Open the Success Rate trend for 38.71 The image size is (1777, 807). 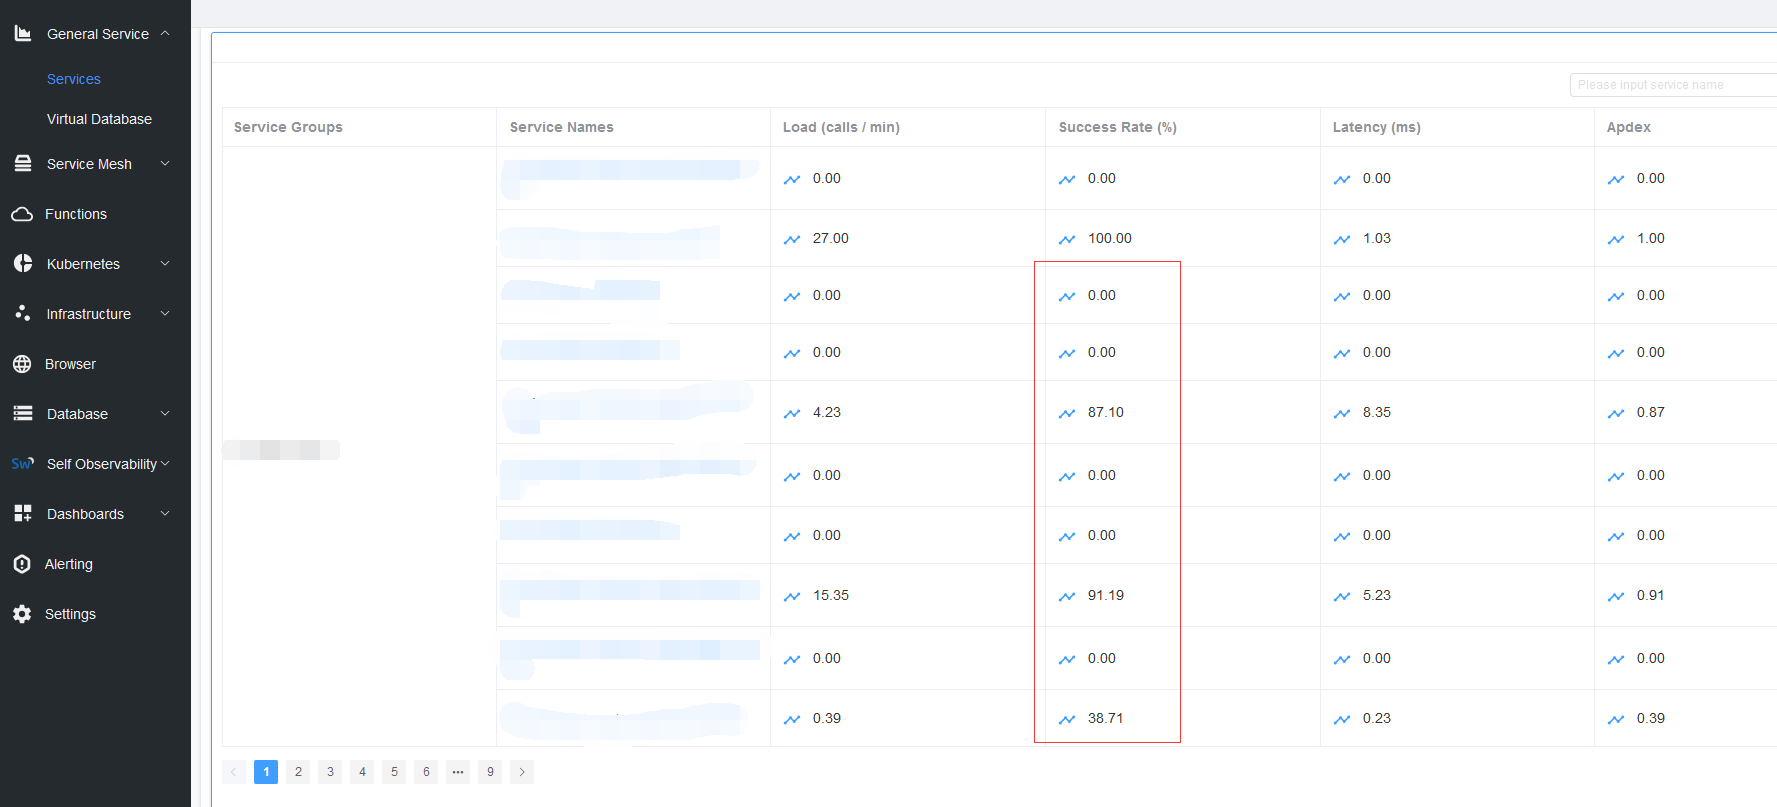coord(1067,719)
